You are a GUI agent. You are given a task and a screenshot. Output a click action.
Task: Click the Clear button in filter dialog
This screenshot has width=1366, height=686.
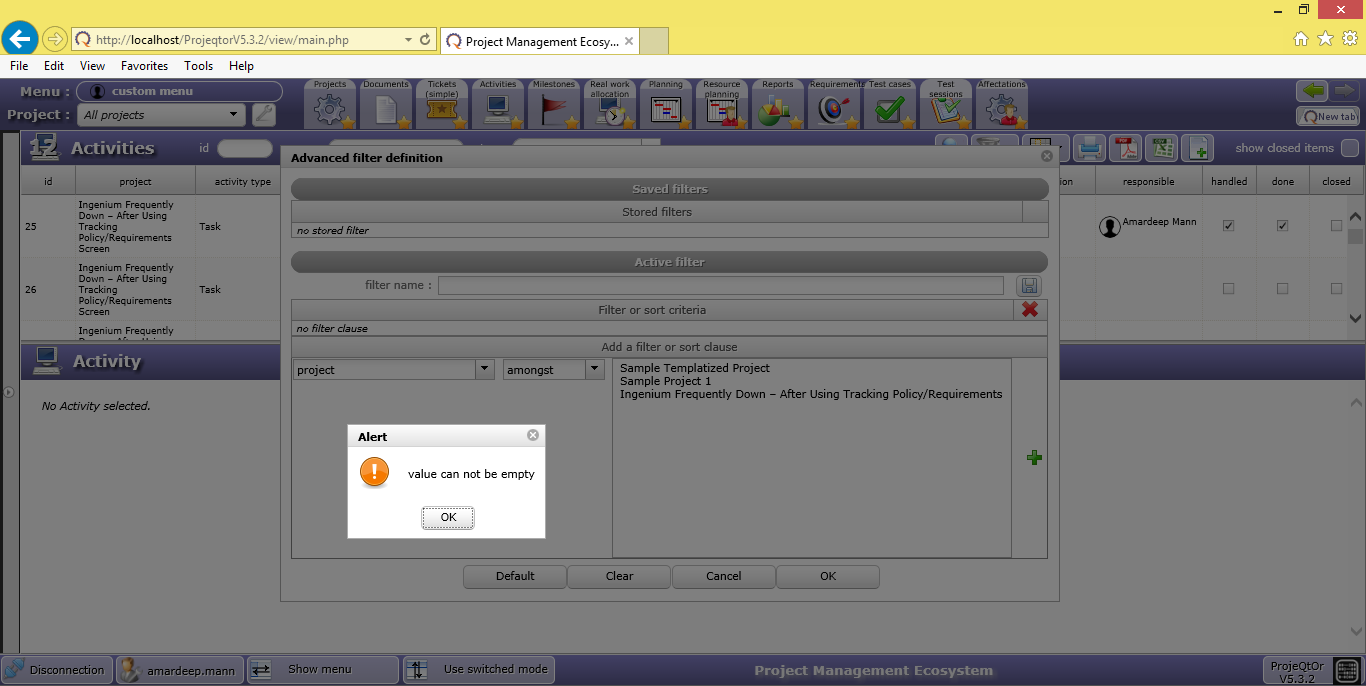619,576
